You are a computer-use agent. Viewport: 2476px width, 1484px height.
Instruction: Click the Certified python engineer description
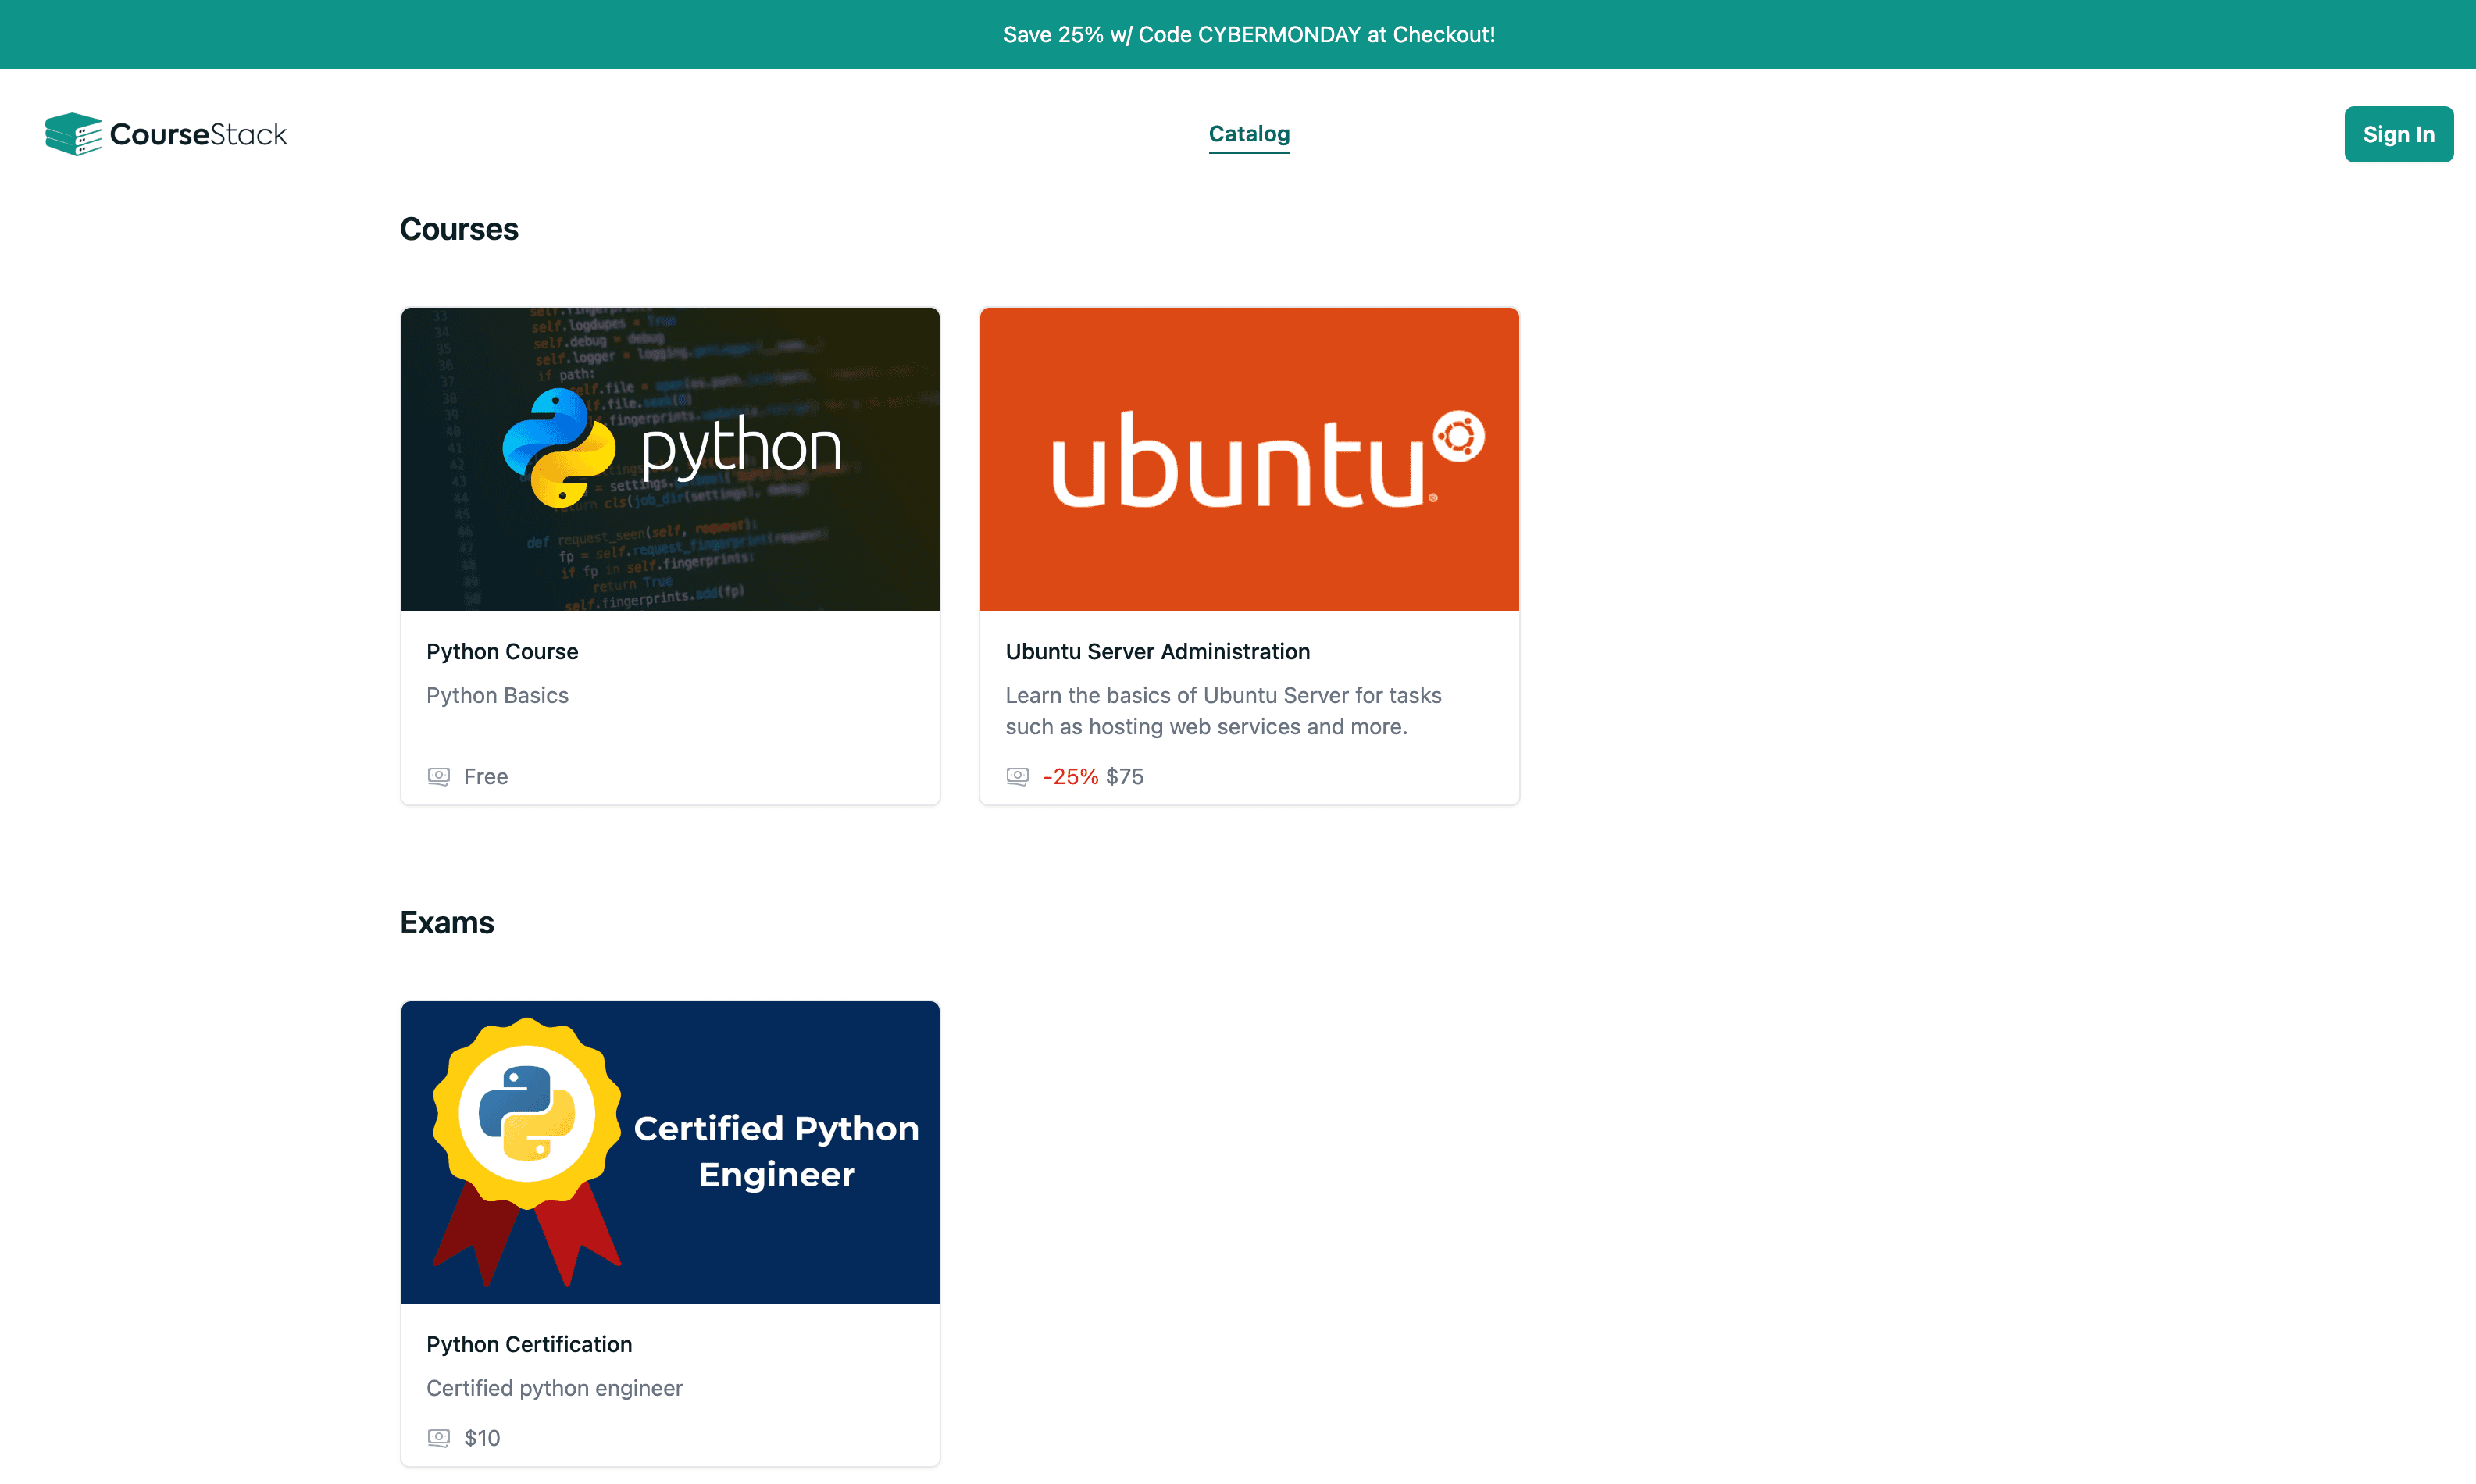click(554, 1388)
